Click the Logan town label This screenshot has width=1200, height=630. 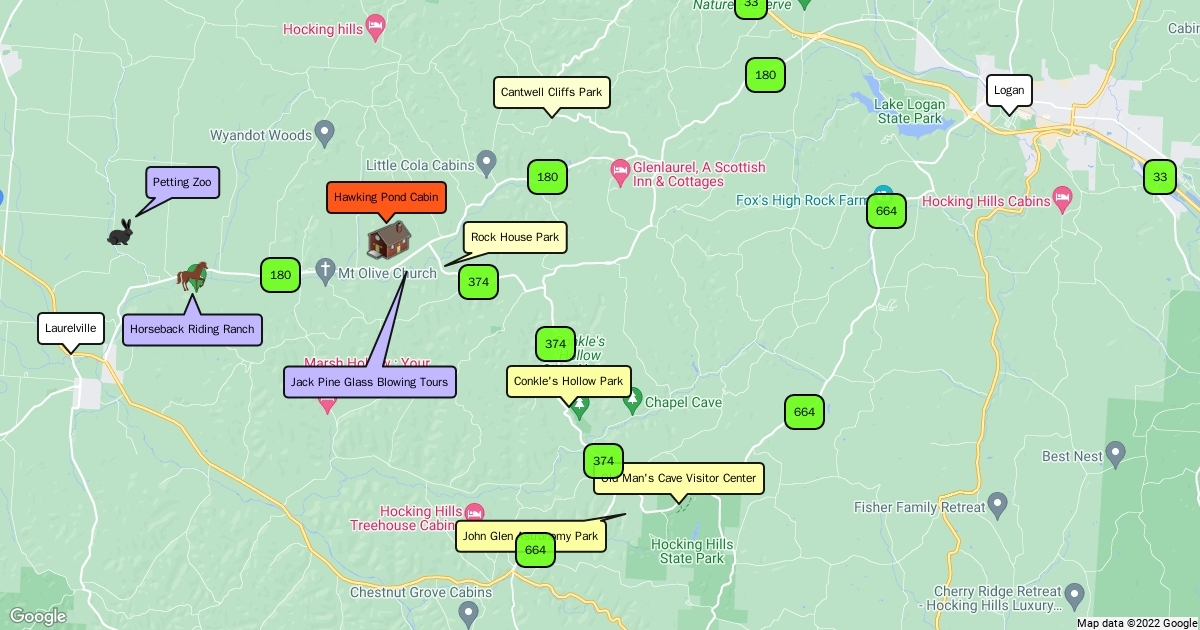tap(1009, 90)
